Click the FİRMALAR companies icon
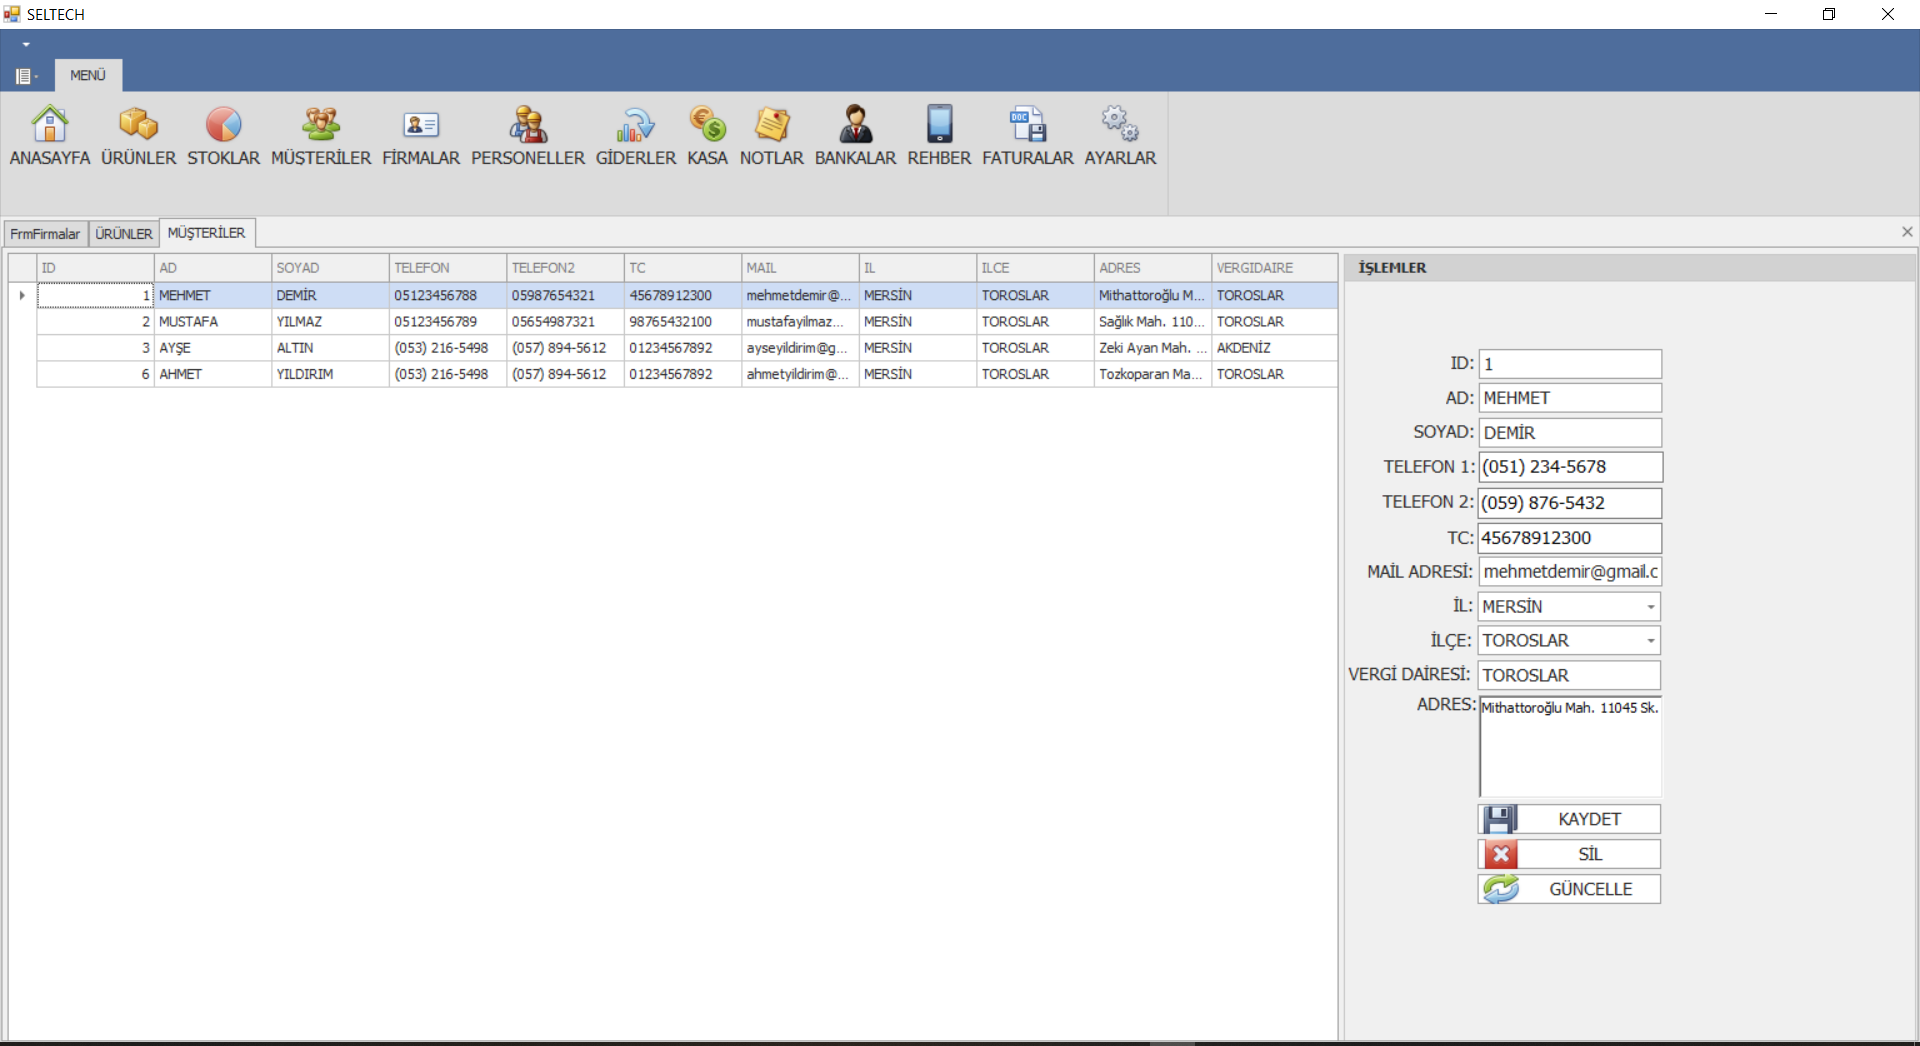 coord(419,135)
